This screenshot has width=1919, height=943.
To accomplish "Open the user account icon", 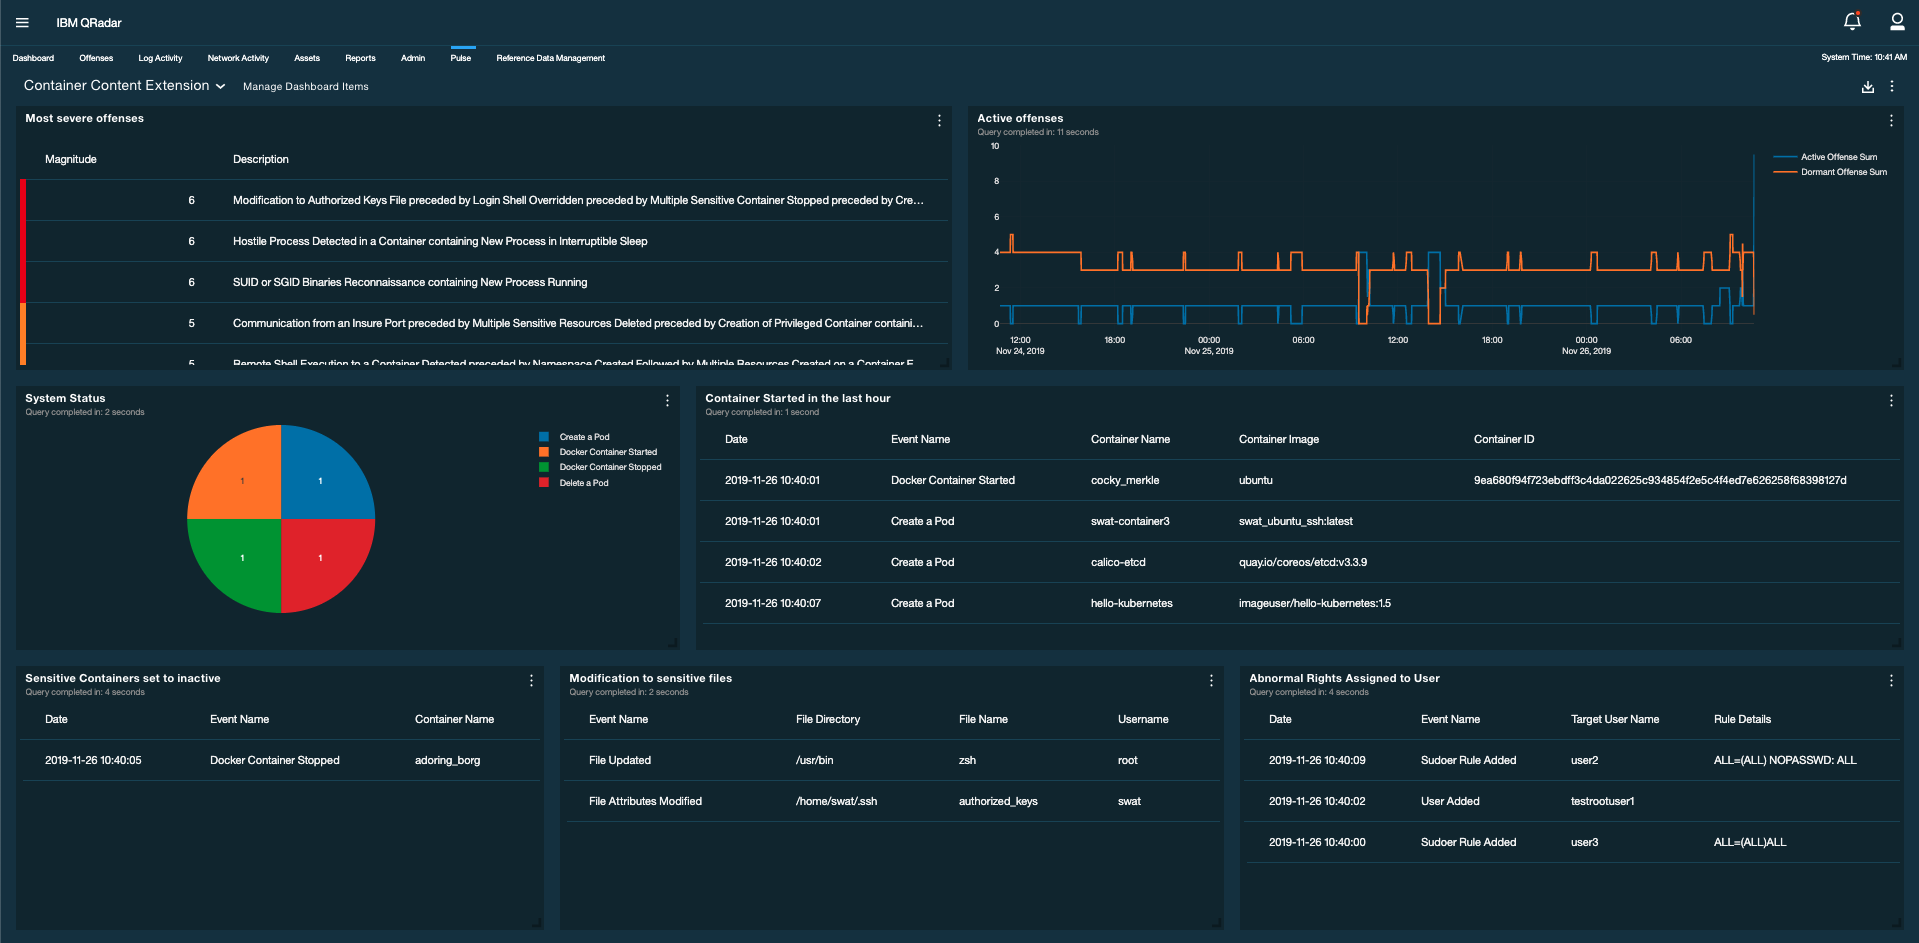I will point(1897,21).
